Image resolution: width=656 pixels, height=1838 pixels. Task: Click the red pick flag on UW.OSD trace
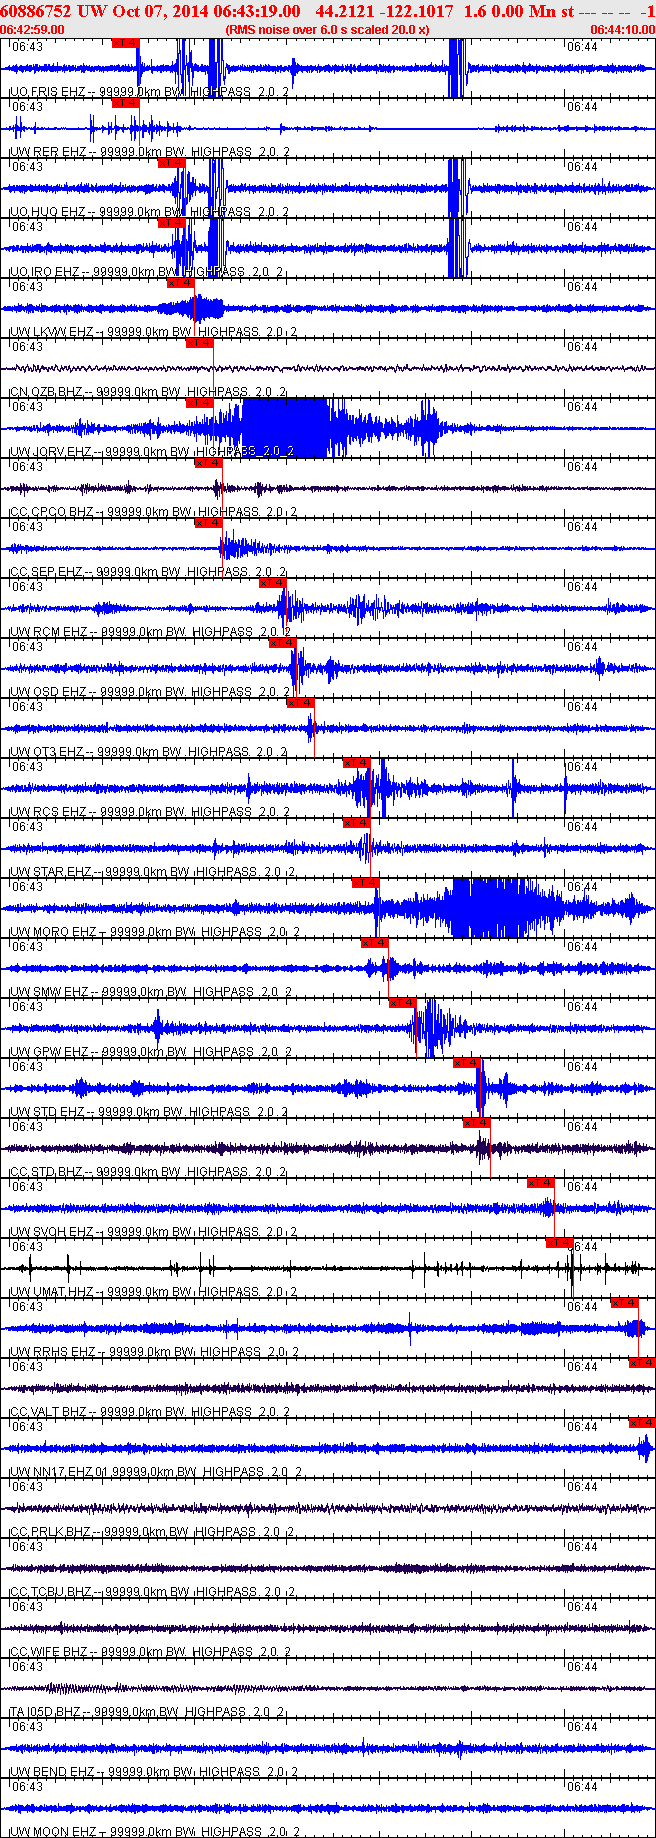click(282, 643)
